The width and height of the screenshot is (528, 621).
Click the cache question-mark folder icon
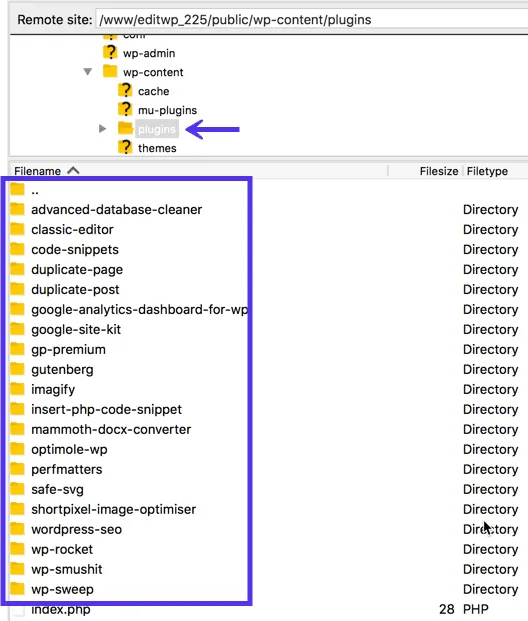pos(125,90)
